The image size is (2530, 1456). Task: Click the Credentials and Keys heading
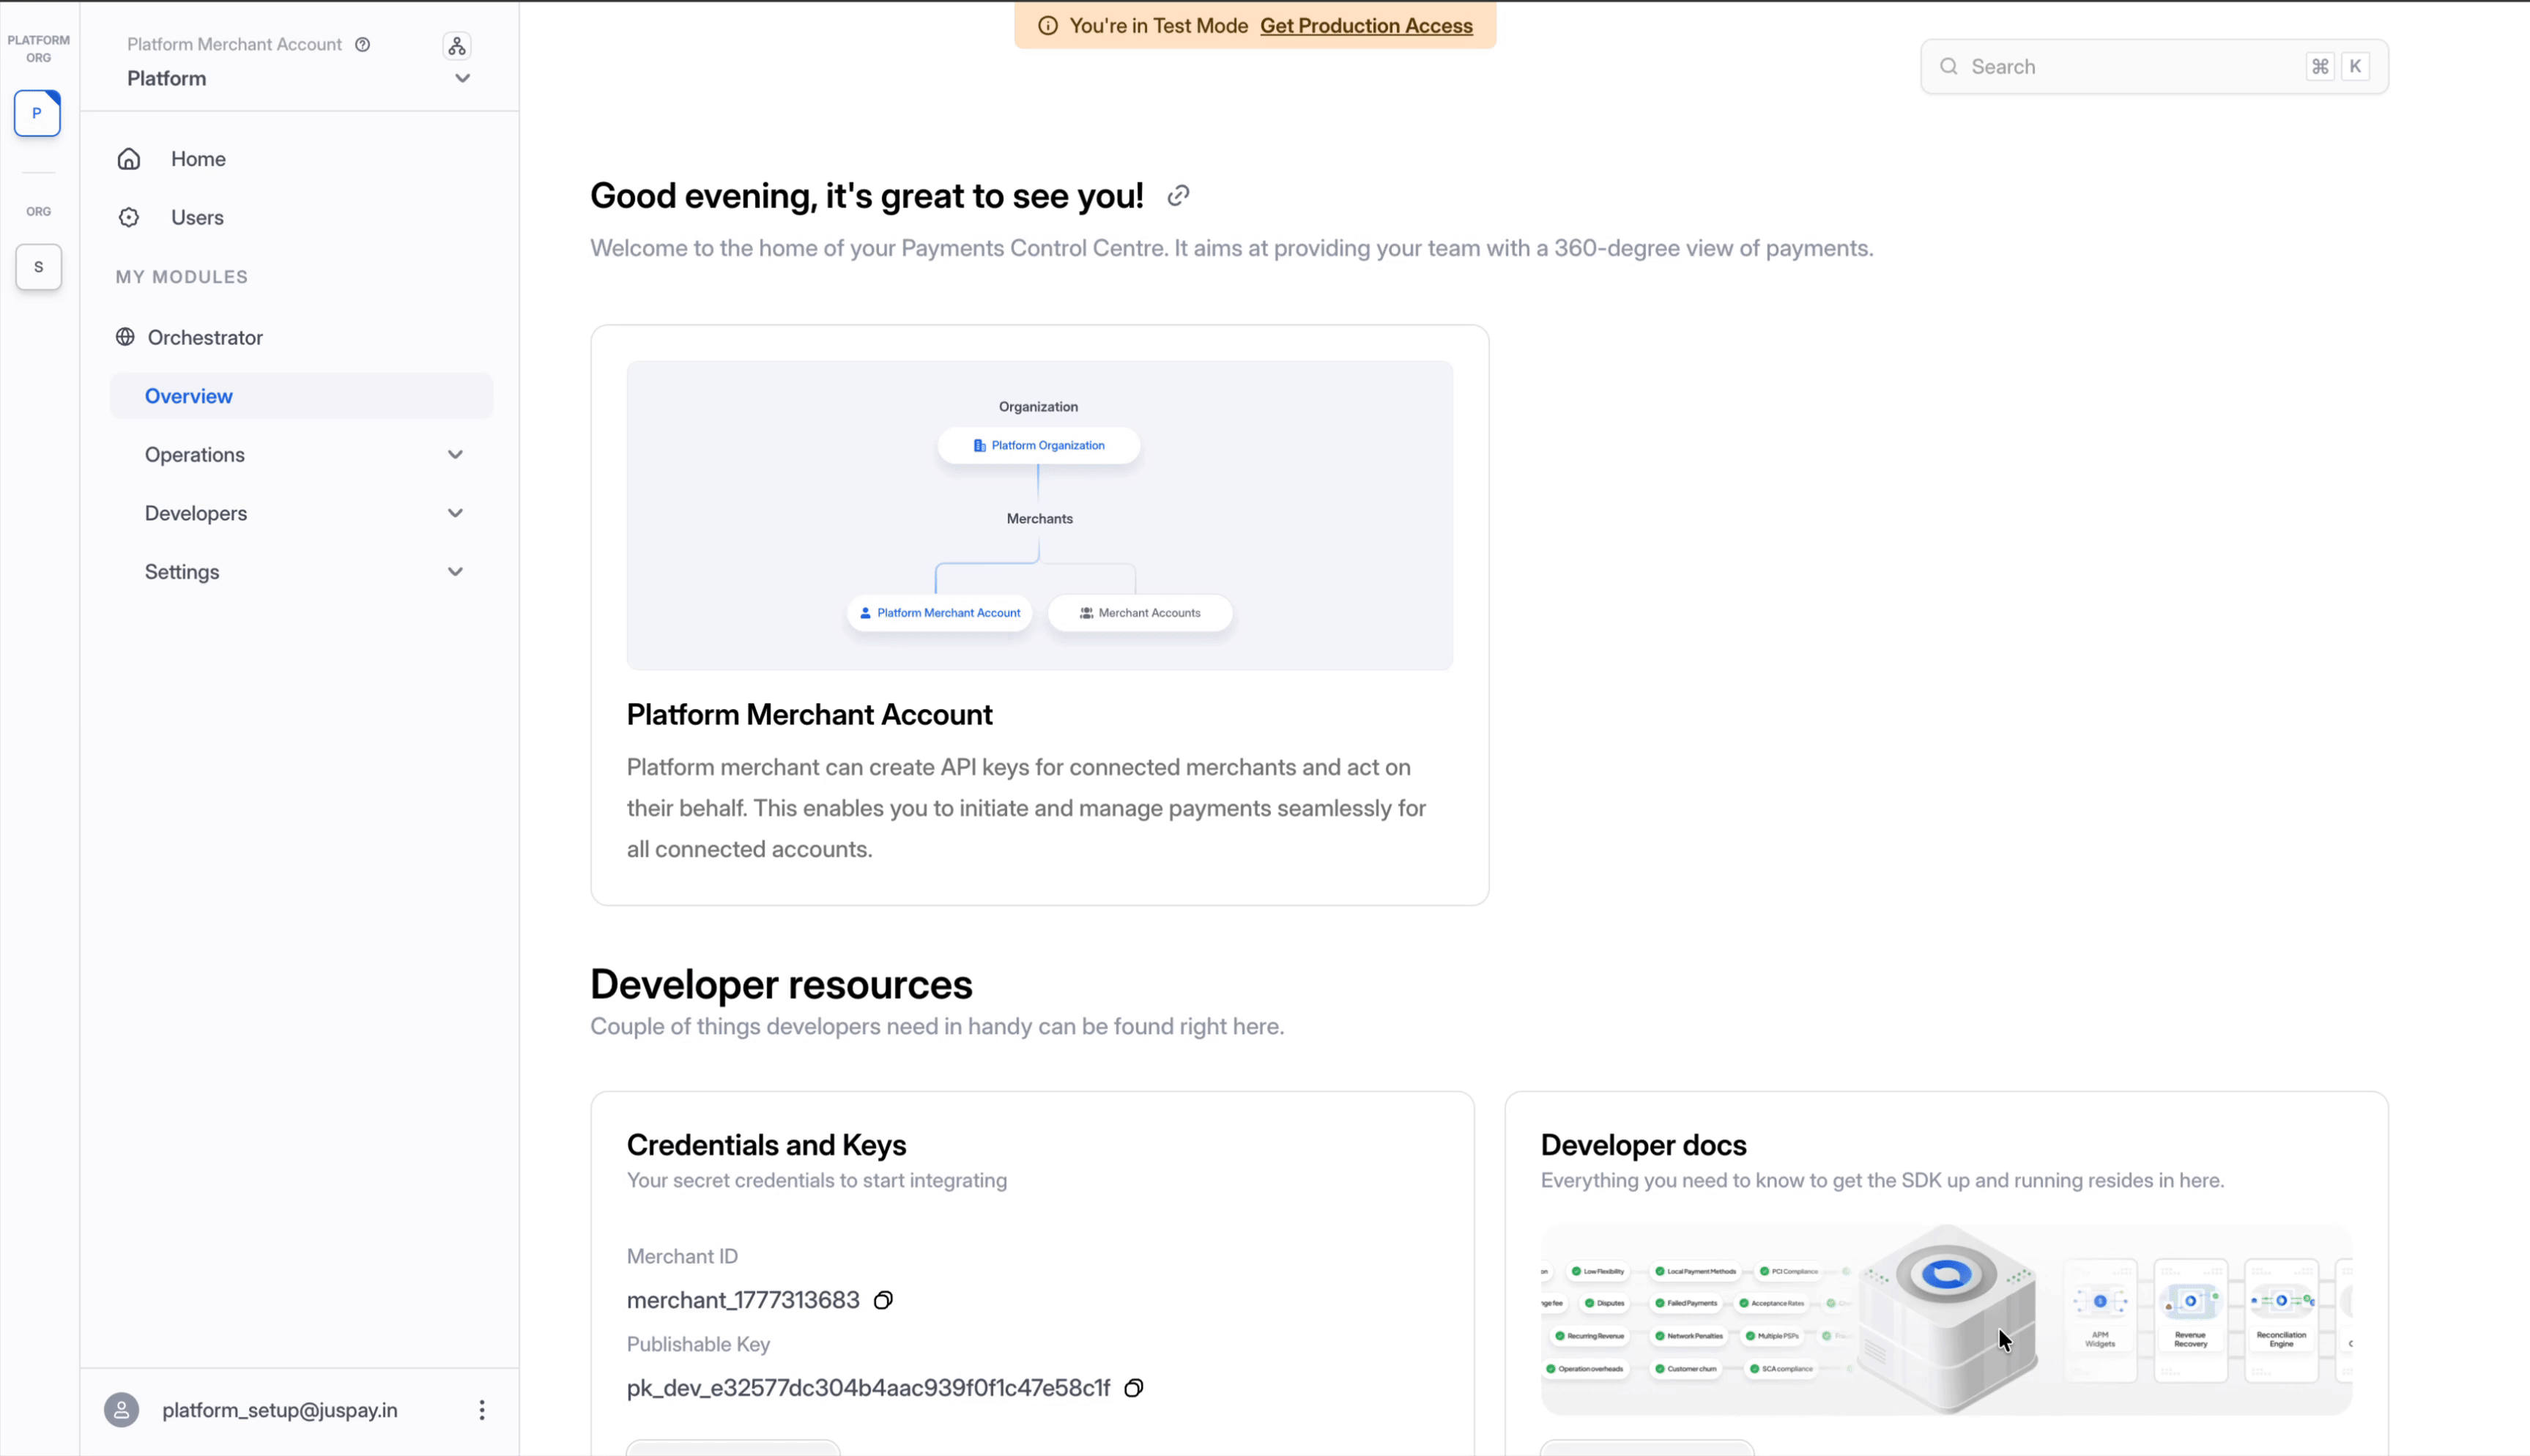(766, 1145)
